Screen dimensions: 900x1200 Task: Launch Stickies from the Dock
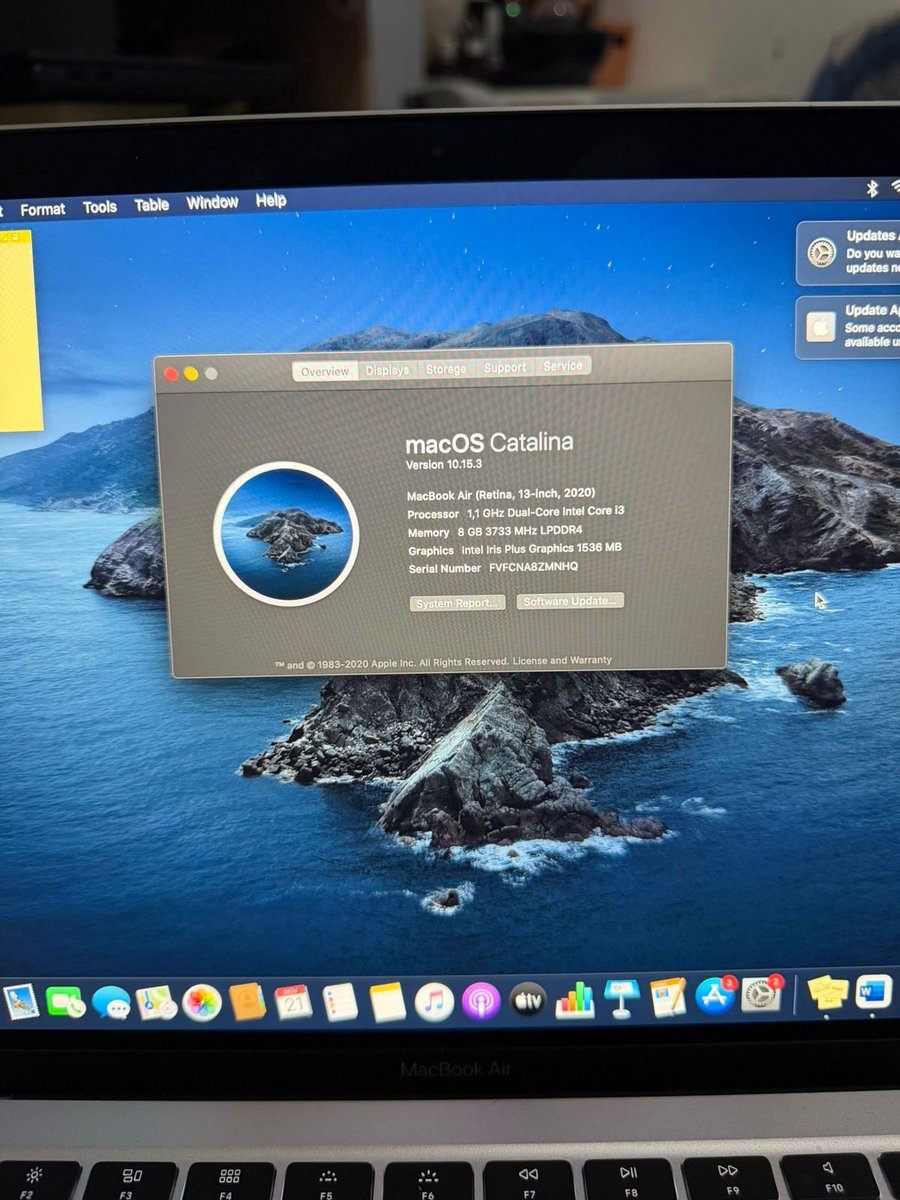pyautogui.click(x=828, y=992)
